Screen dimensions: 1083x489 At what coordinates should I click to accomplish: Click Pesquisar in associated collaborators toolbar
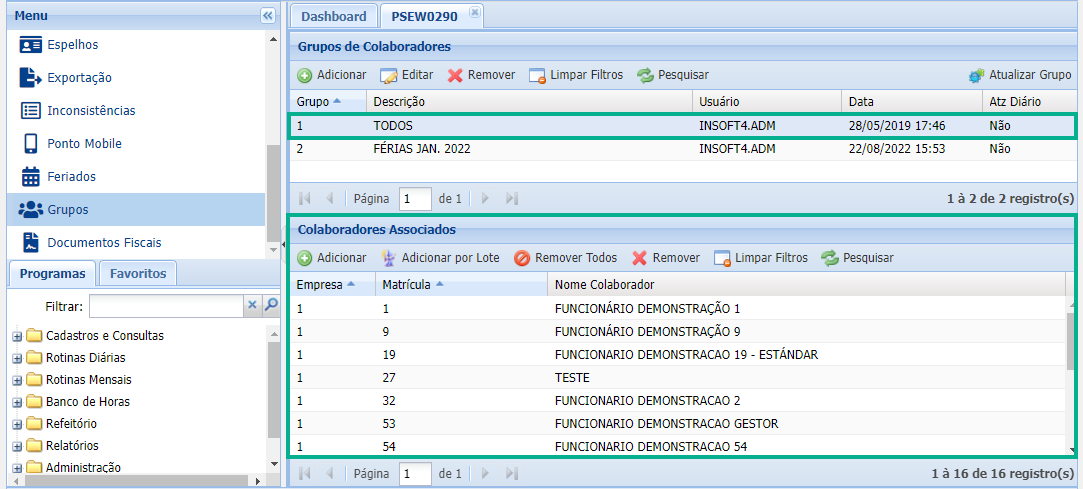tap(857, 258)
